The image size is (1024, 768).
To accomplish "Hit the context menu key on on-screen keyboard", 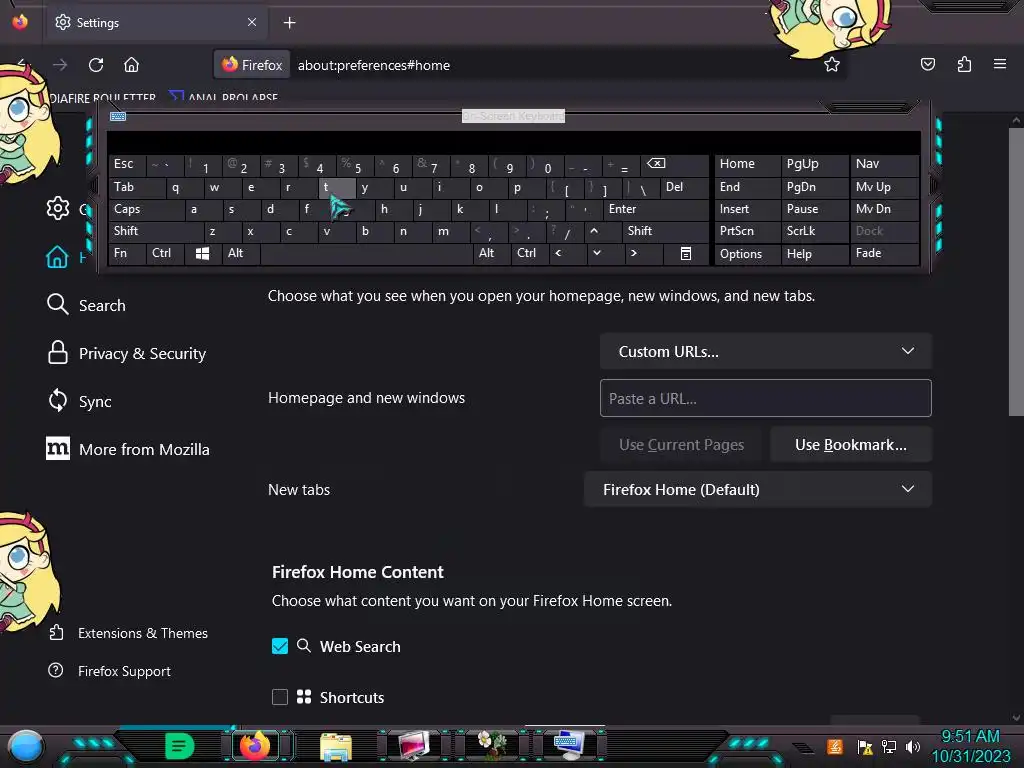I will [685, 253].
